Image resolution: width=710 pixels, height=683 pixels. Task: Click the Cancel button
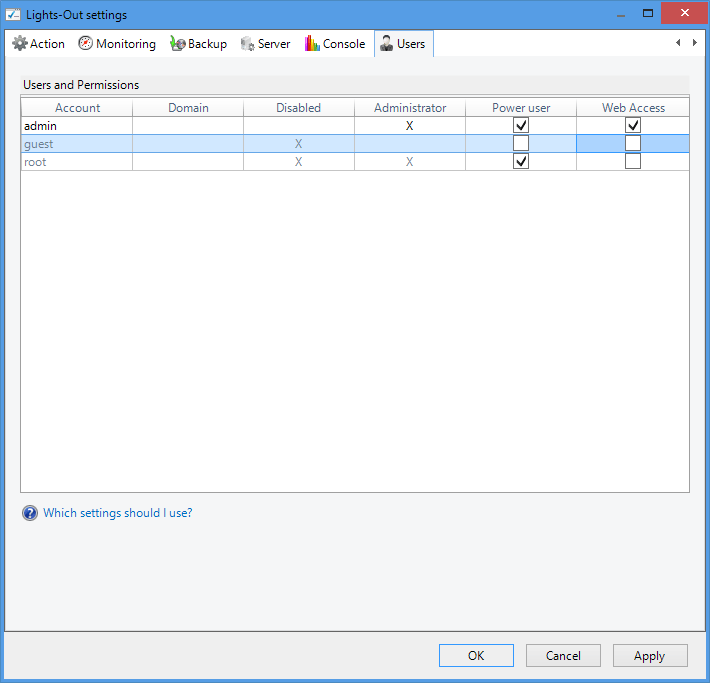coord(563,655)
